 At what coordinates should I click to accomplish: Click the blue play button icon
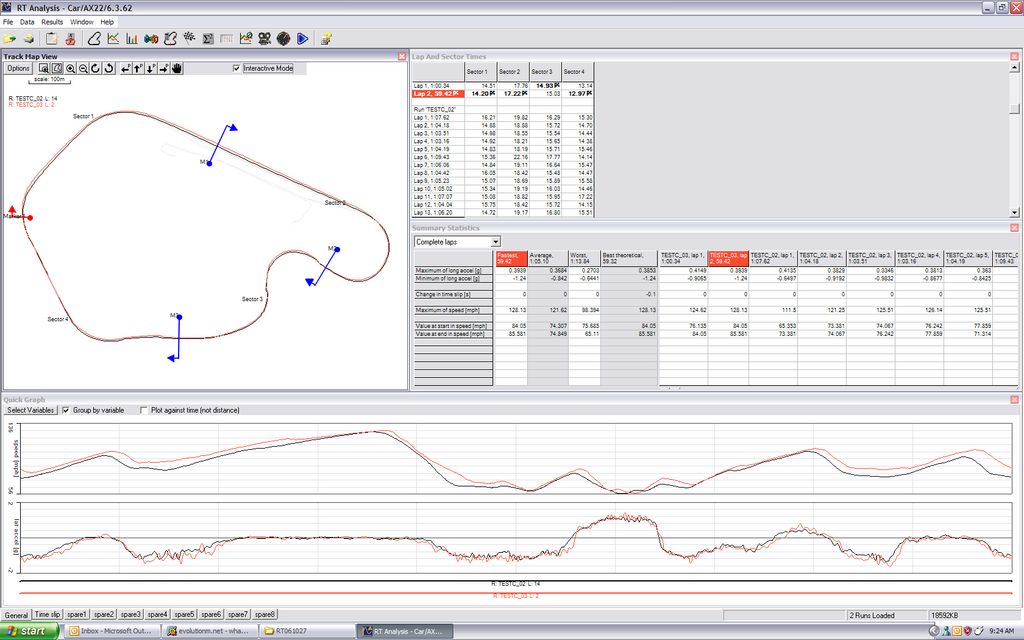[x=301, y=39]
